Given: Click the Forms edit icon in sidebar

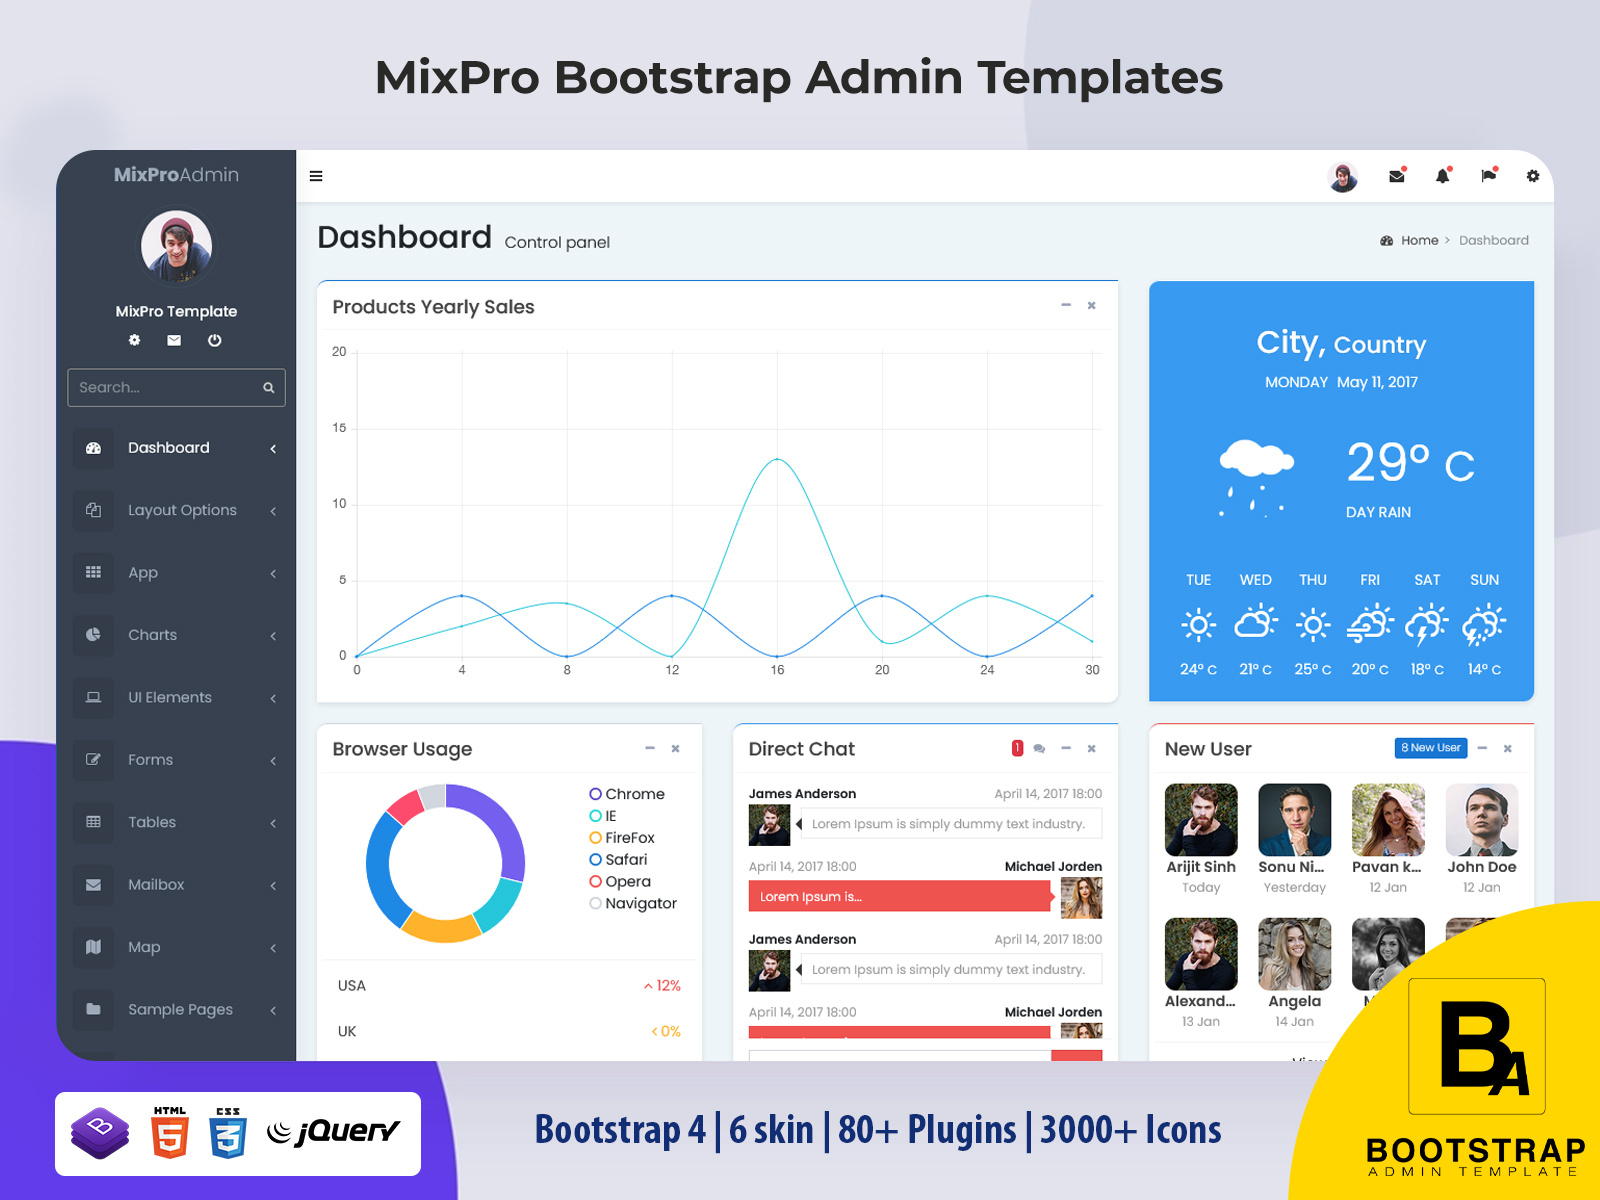Looking at the screenshot, I should click(x=93, y=760).
